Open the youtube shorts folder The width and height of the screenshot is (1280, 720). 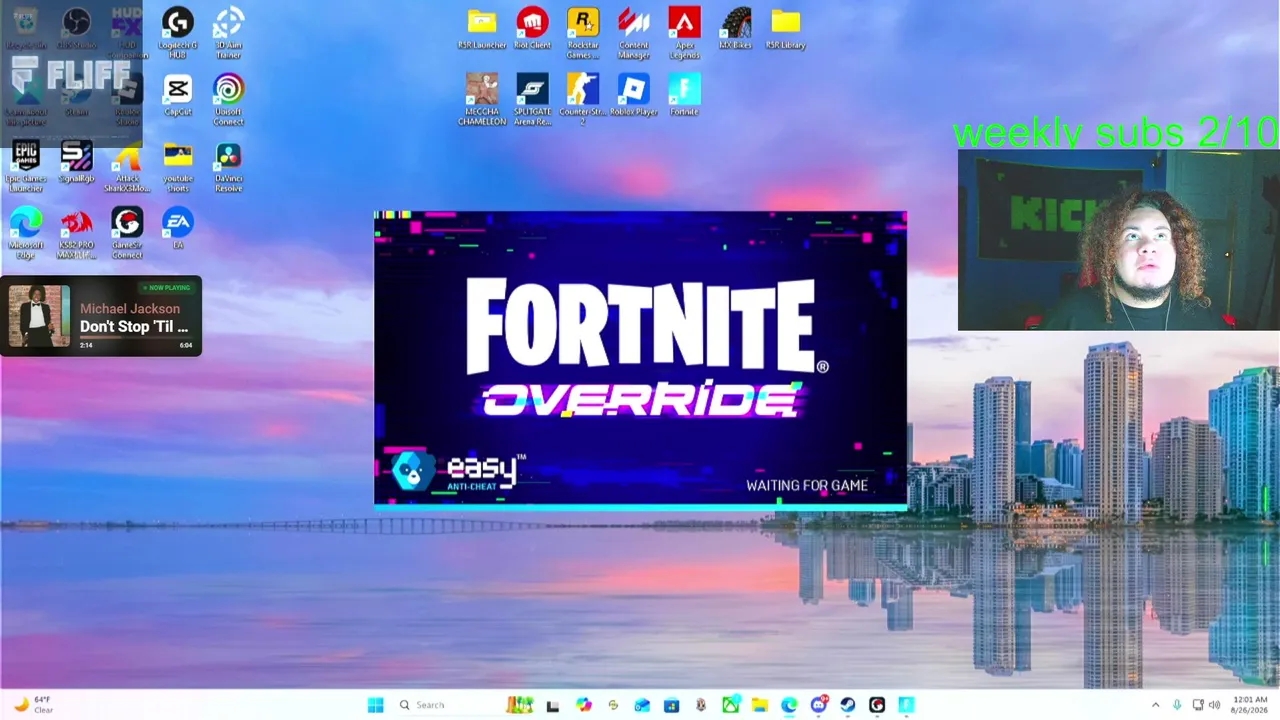coord(178,165)
